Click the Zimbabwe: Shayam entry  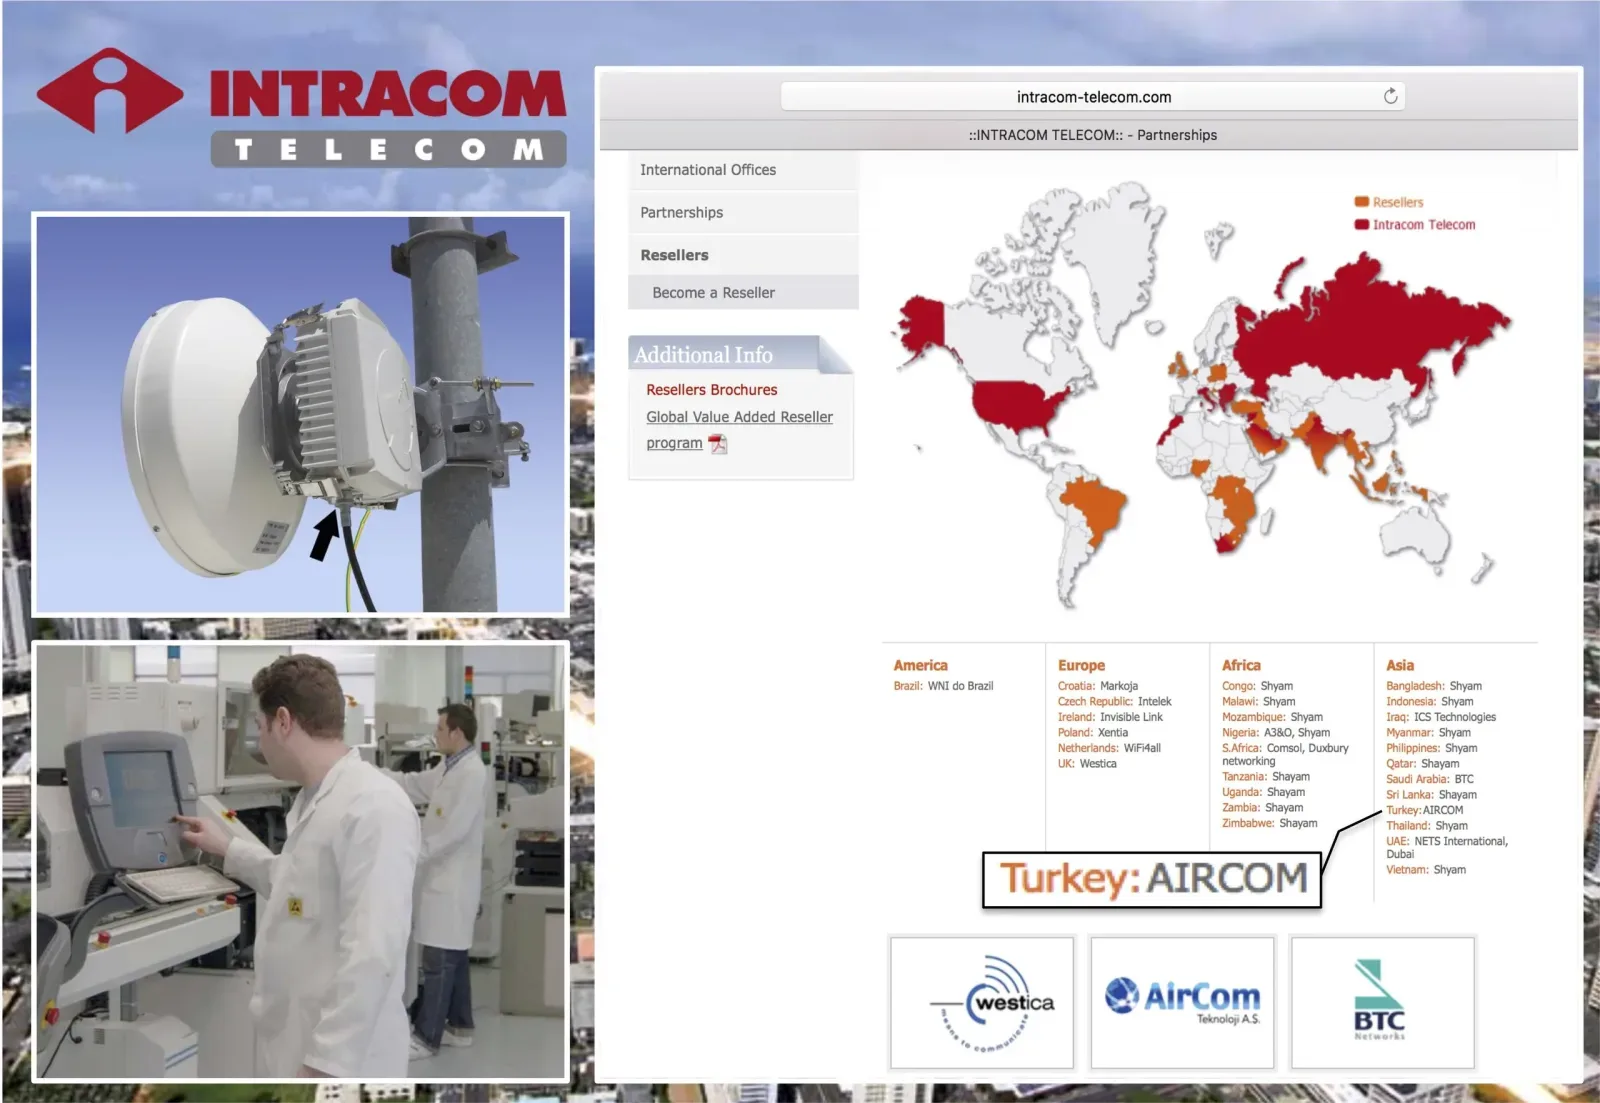point(1269,823)
